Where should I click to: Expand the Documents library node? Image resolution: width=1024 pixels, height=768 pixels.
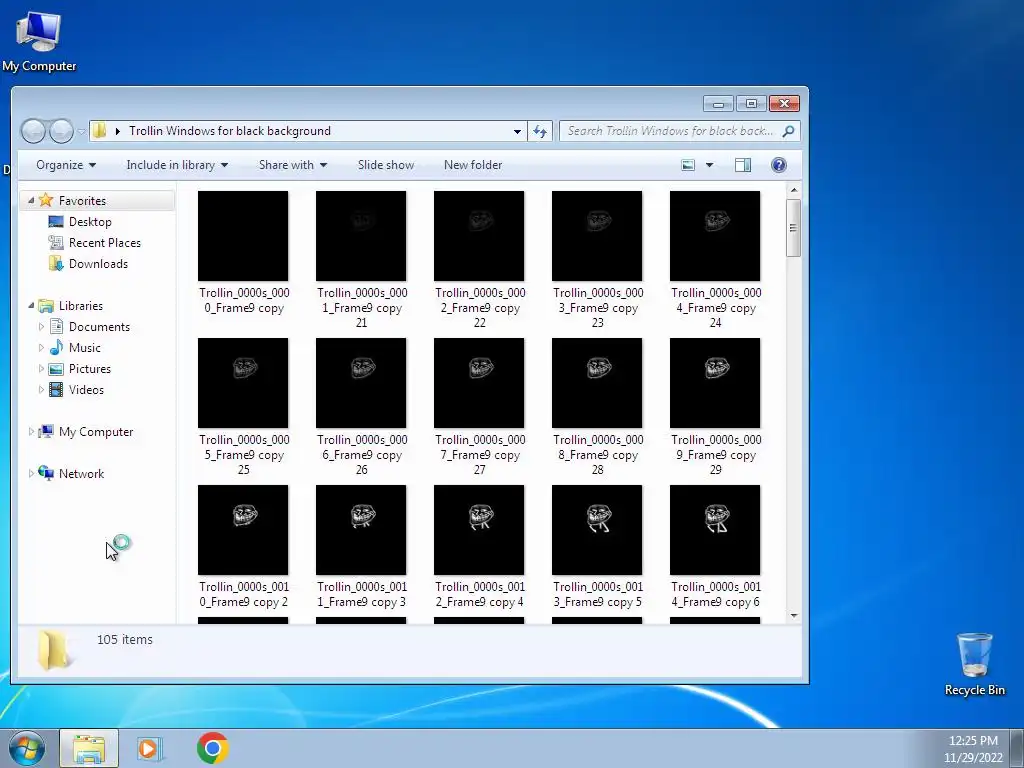(x=41, y=327)
